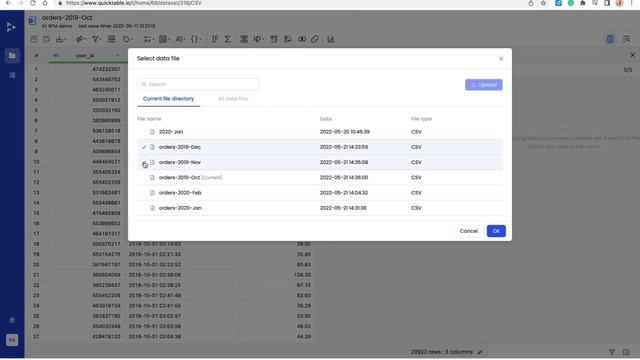Click the Sigma sum toolbar icon
This screenshot has width=640, height=360.
[228, 39]
